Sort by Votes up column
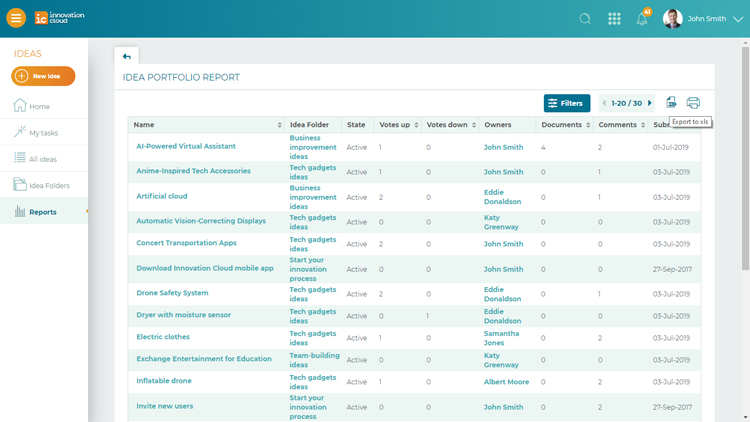 pyautogui.click(x=416, y=125)
